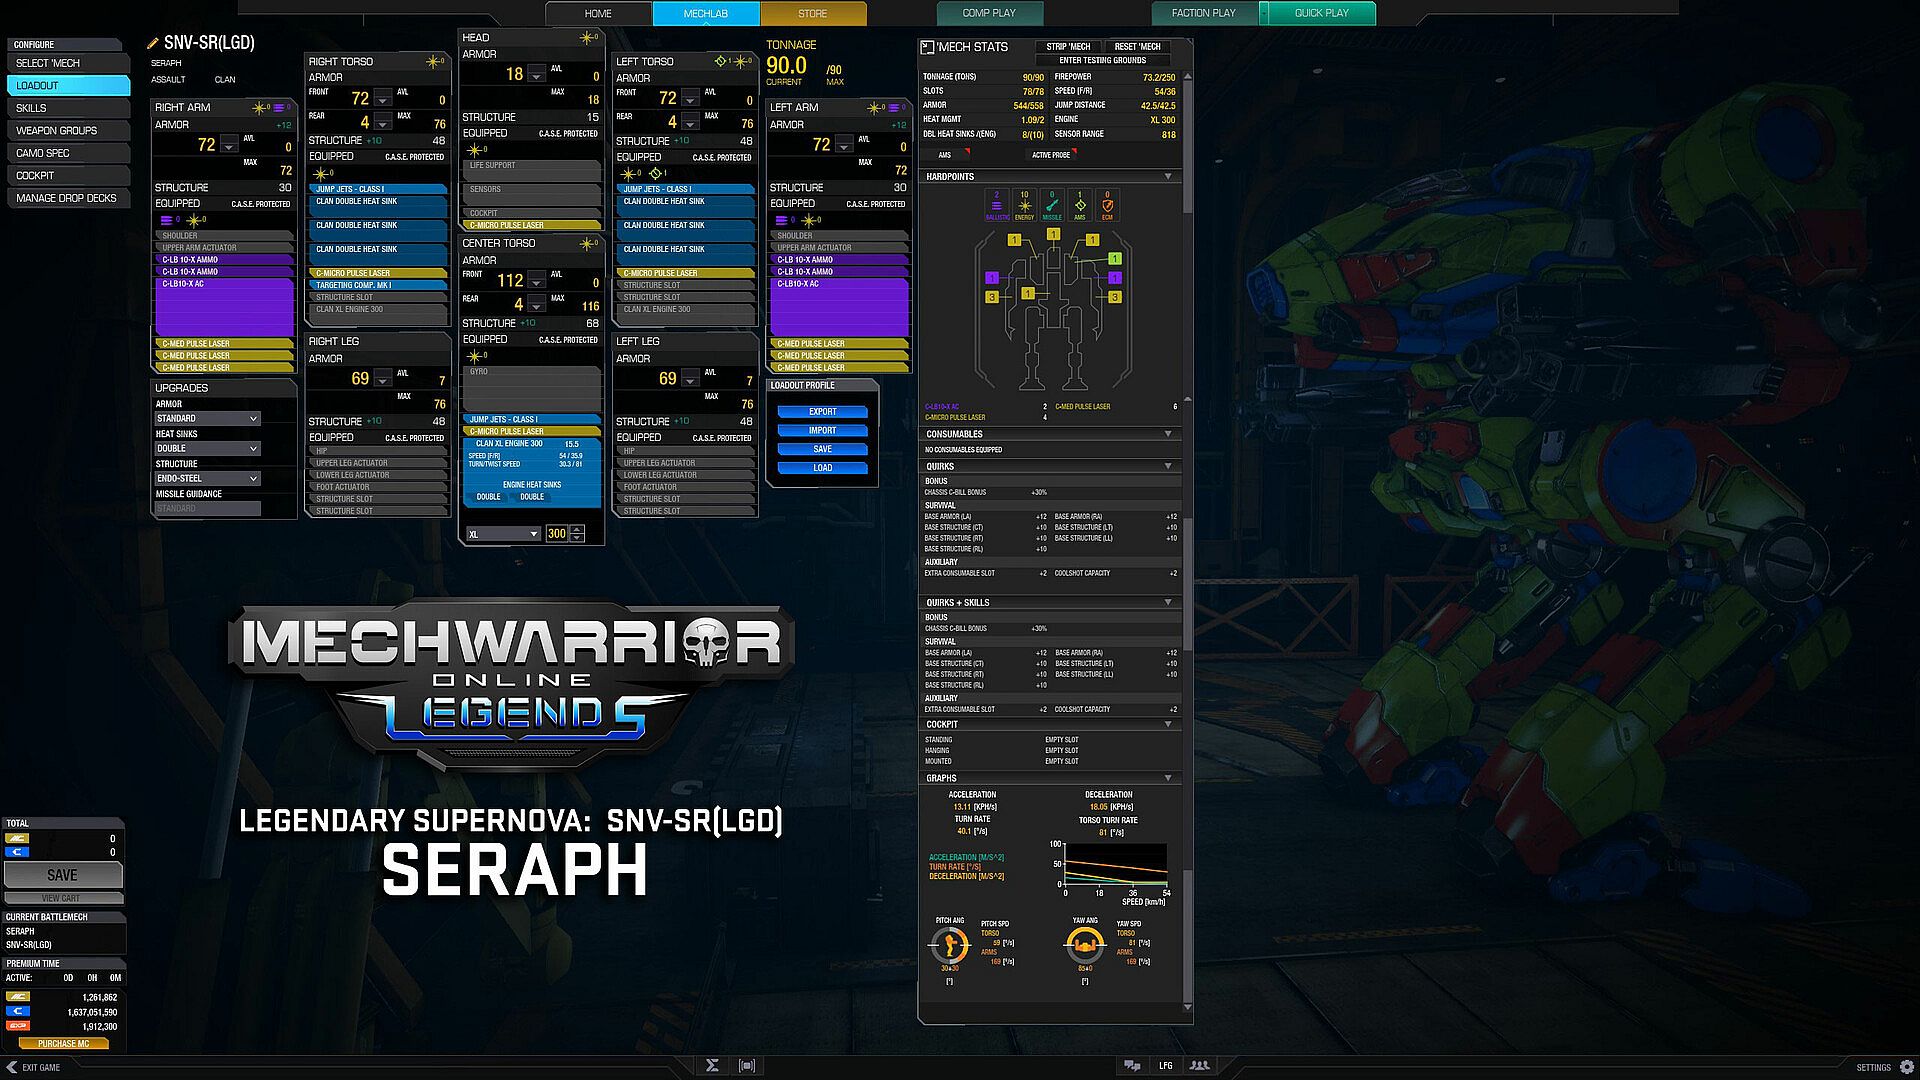Click the Export loadout profile button
1920x1080 pixels.
point(822,412)
